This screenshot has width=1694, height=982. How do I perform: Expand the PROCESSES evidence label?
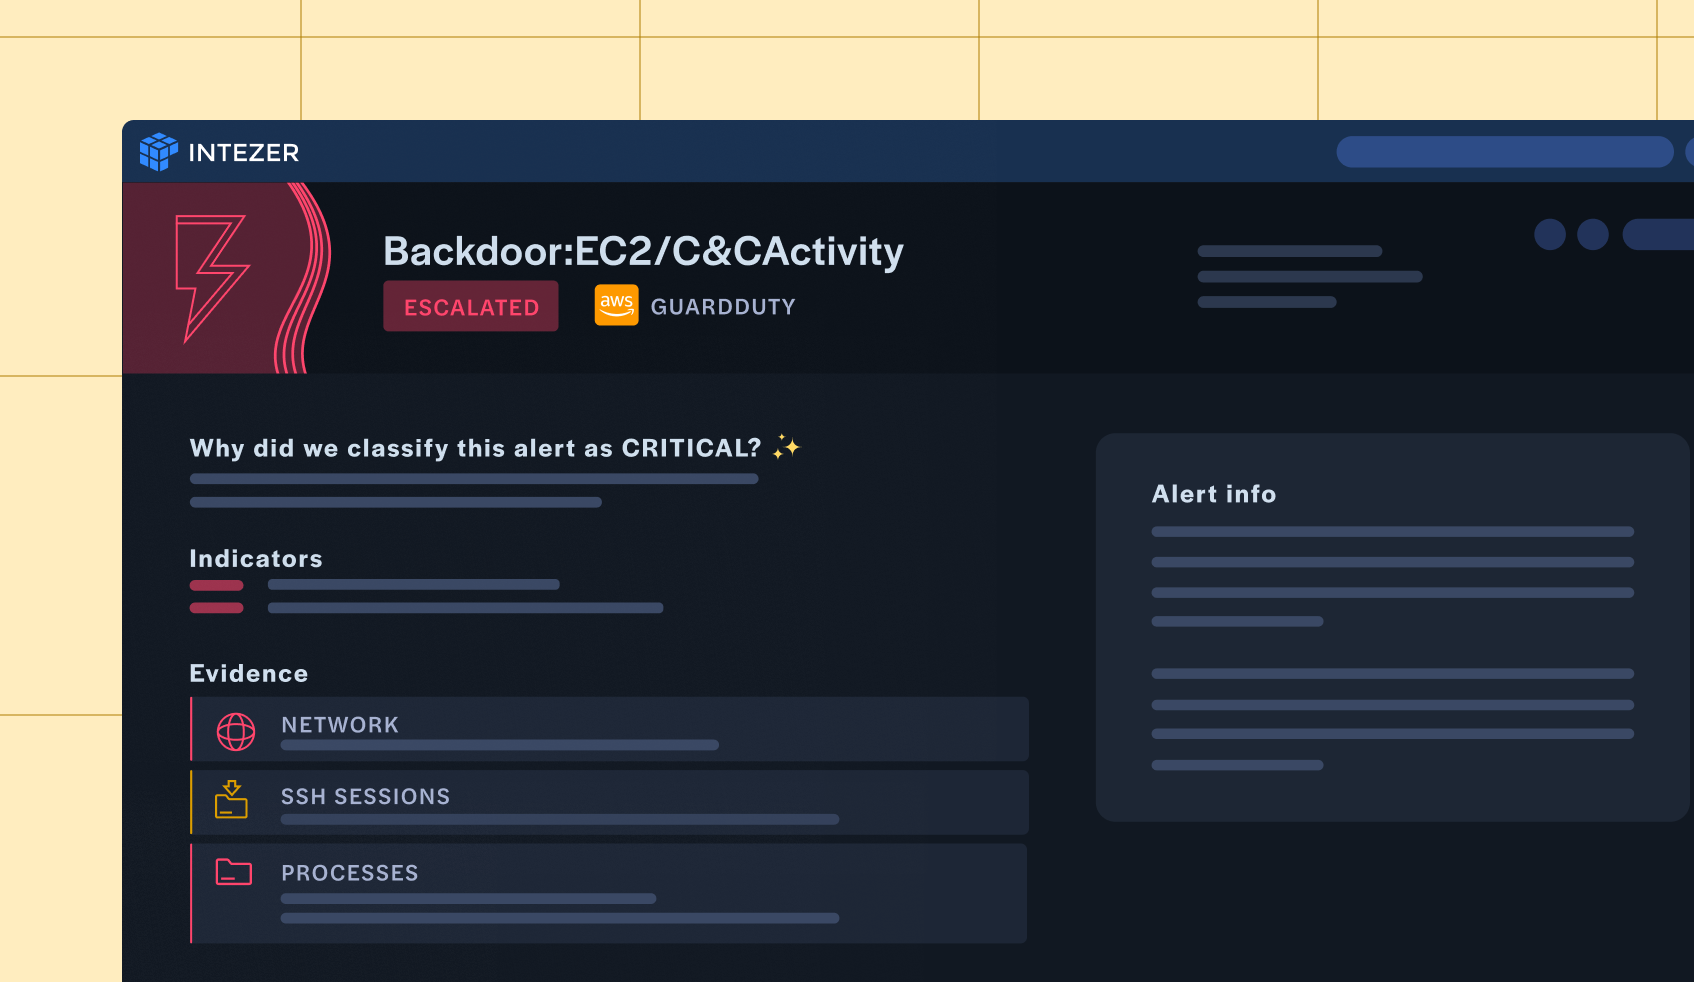pos(350,873)
